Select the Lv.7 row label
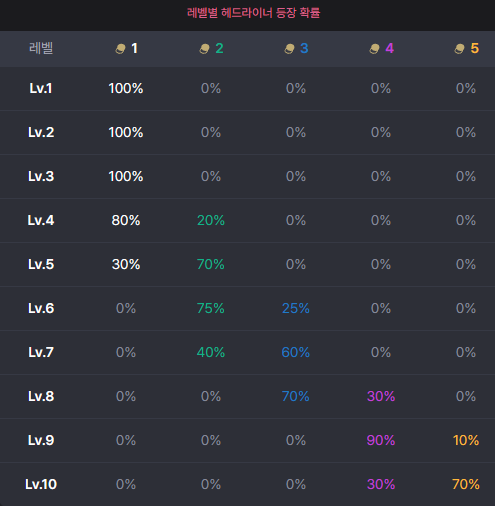 pyautogui.click(x=41, y=352)
